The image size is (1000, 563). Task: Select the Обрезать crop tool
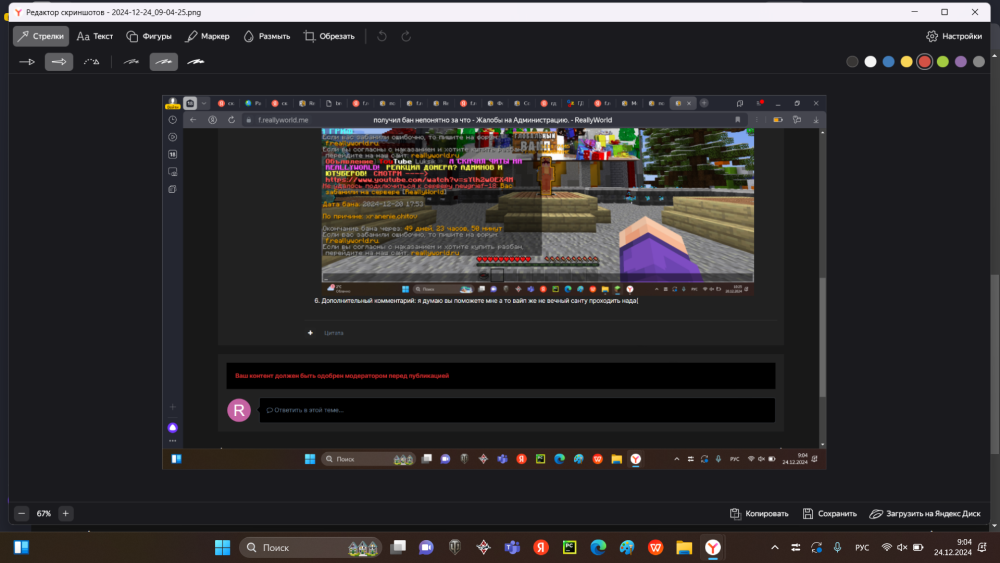[x=329, y=36]
